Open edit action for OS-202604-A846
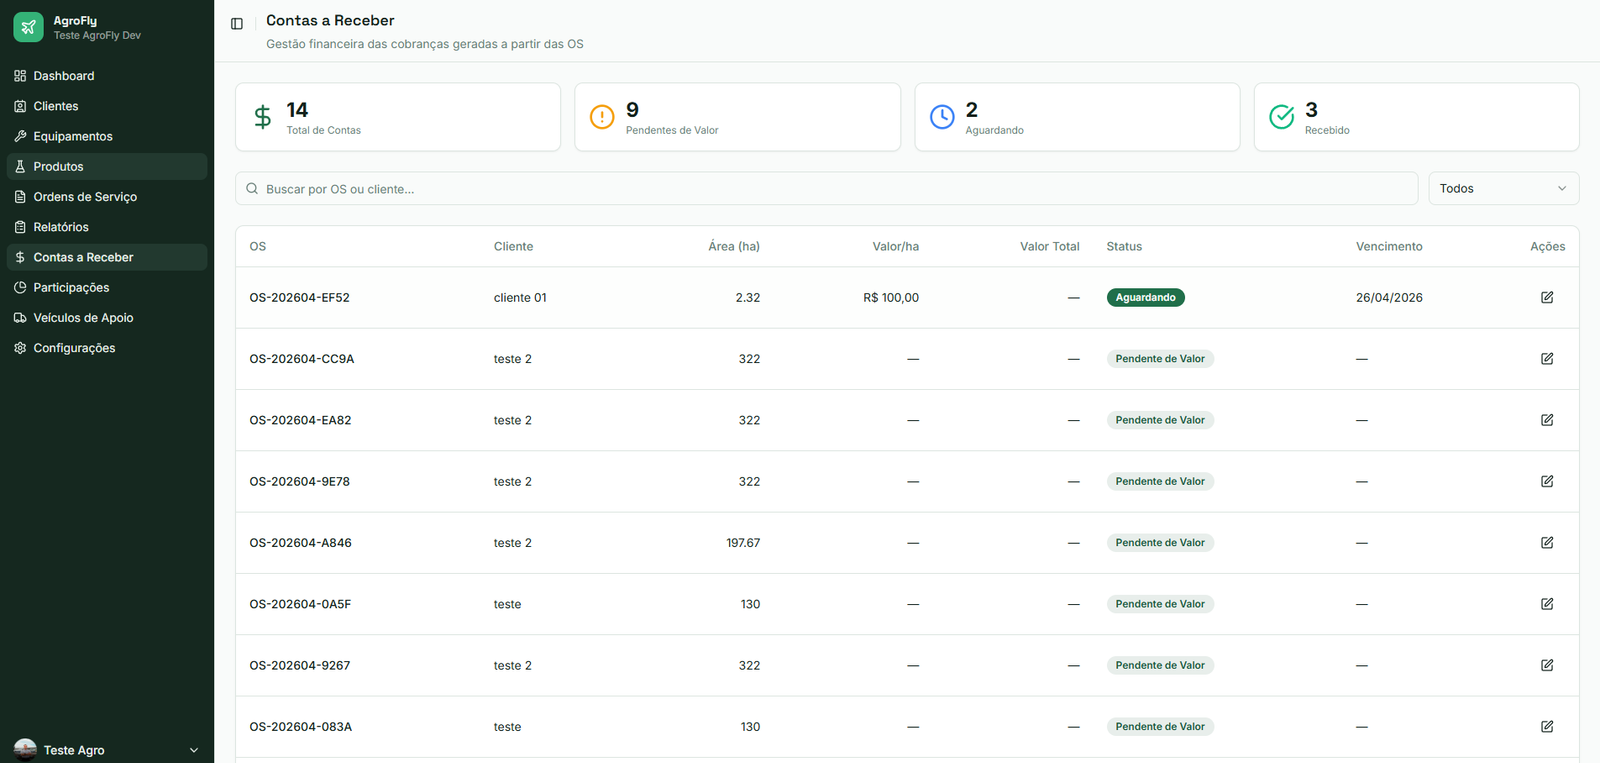The width and height of the screenshot is (1600, 763). [x=1547, y=543]
